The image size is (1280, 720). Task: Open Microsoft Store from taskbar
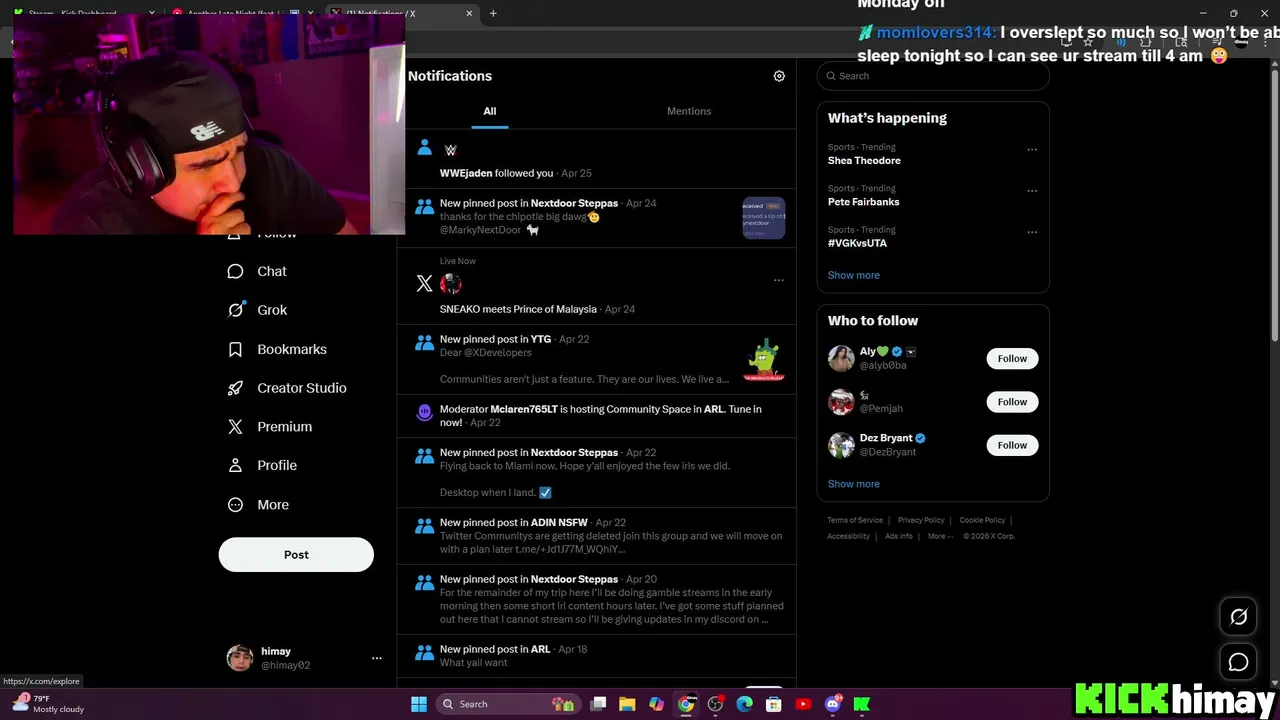coord(773,704)
